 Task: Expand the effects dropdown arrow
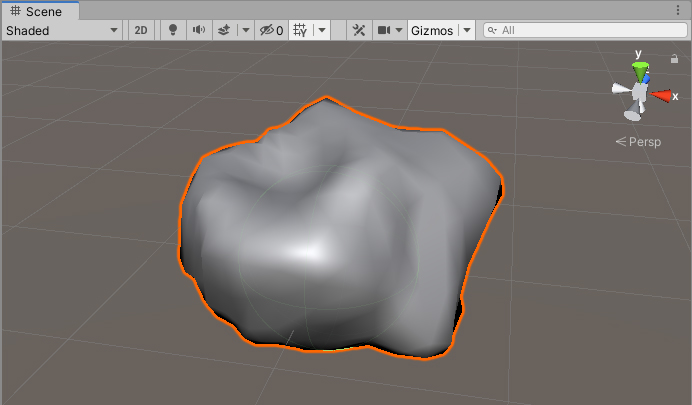point(246,30)
